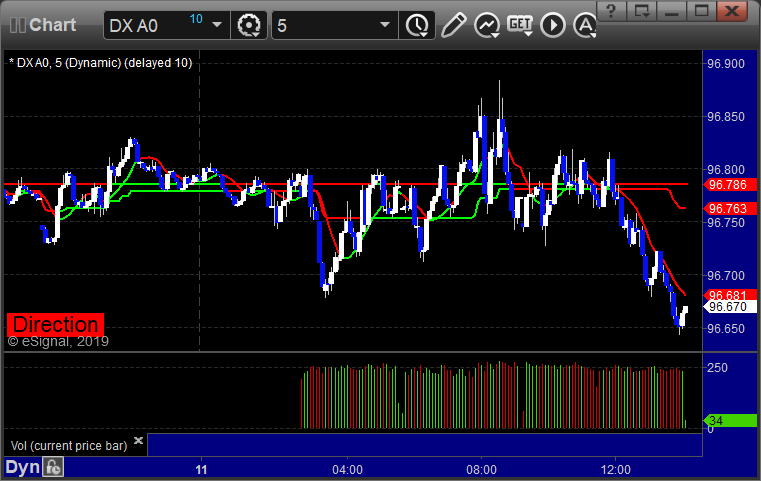Click the symbol settings gear icon
The height and width of the screenshot is (481, 761).
(x=249, y=25)
